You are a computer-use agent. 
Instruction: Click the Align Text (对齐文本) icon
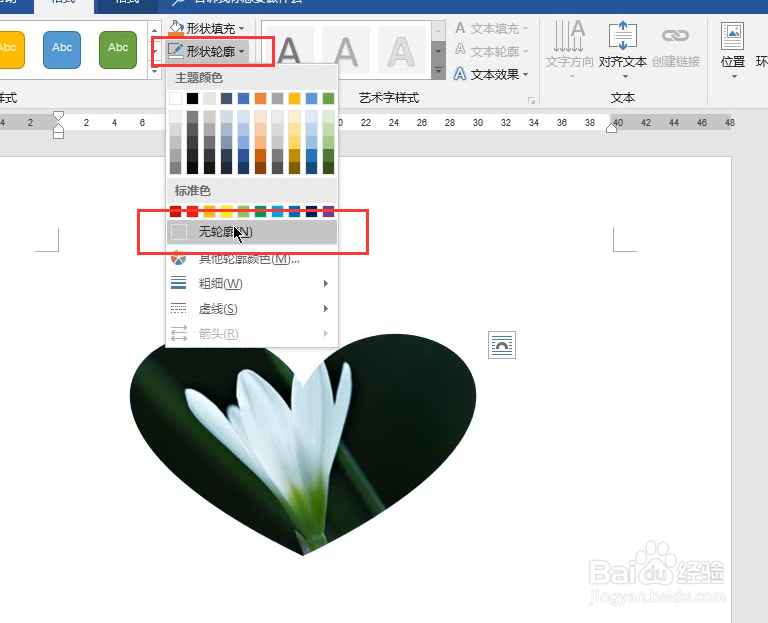click(x=623, y=36)
